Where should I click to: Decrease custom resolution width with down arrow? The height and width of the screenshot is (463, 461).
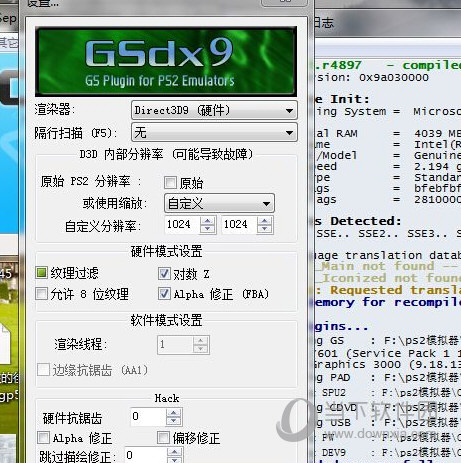click(x=208, y=229)
